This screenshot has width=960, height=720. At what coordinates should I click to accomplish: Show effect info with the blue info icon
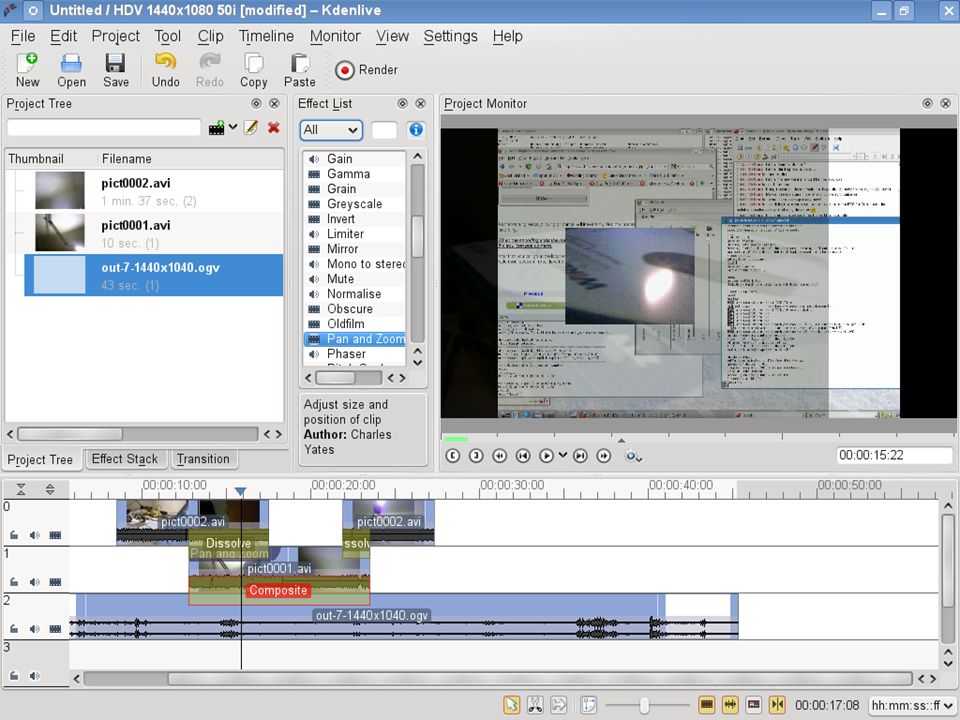click(x=416, y=129)
